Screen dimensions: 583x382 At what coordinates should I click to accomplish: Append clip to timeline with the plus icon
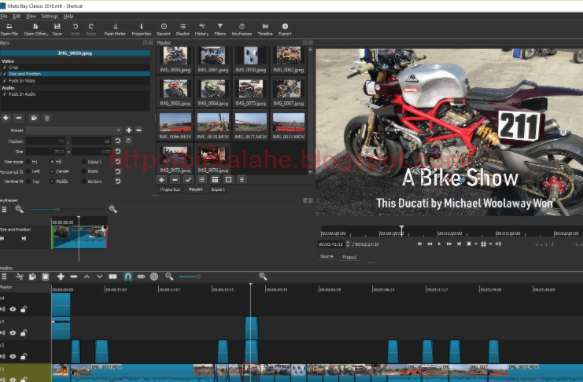click(x=61, y=276)
